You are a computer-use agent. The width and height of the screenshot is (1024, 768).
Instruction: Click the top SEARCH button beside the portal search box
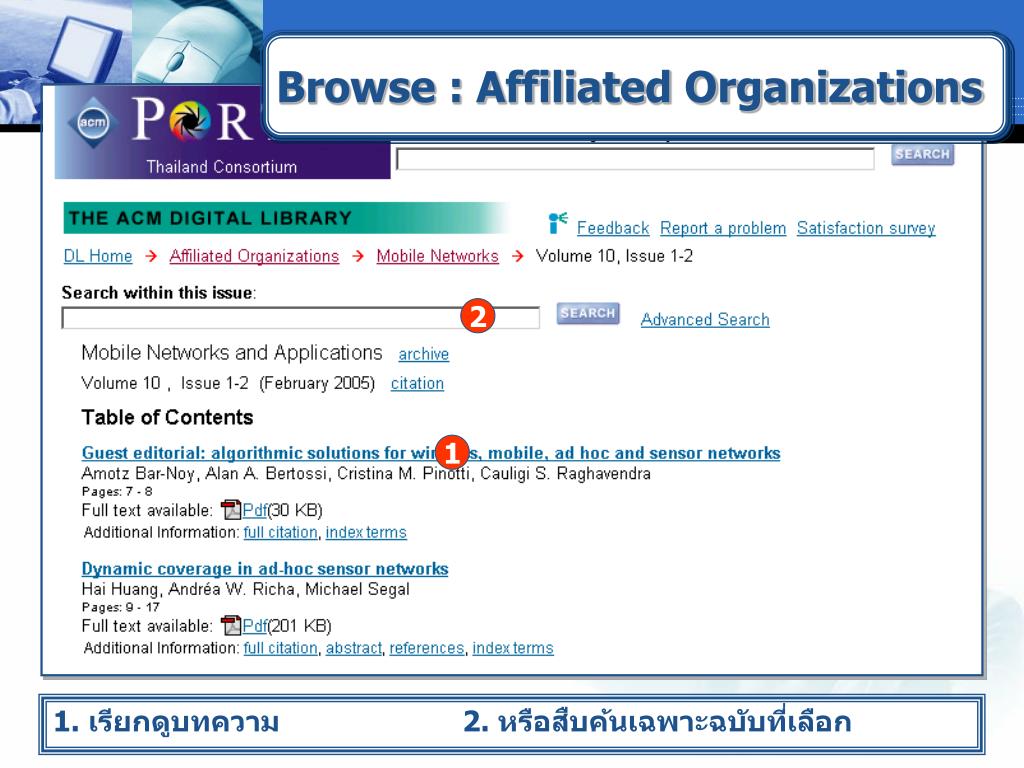pos(922,154)
